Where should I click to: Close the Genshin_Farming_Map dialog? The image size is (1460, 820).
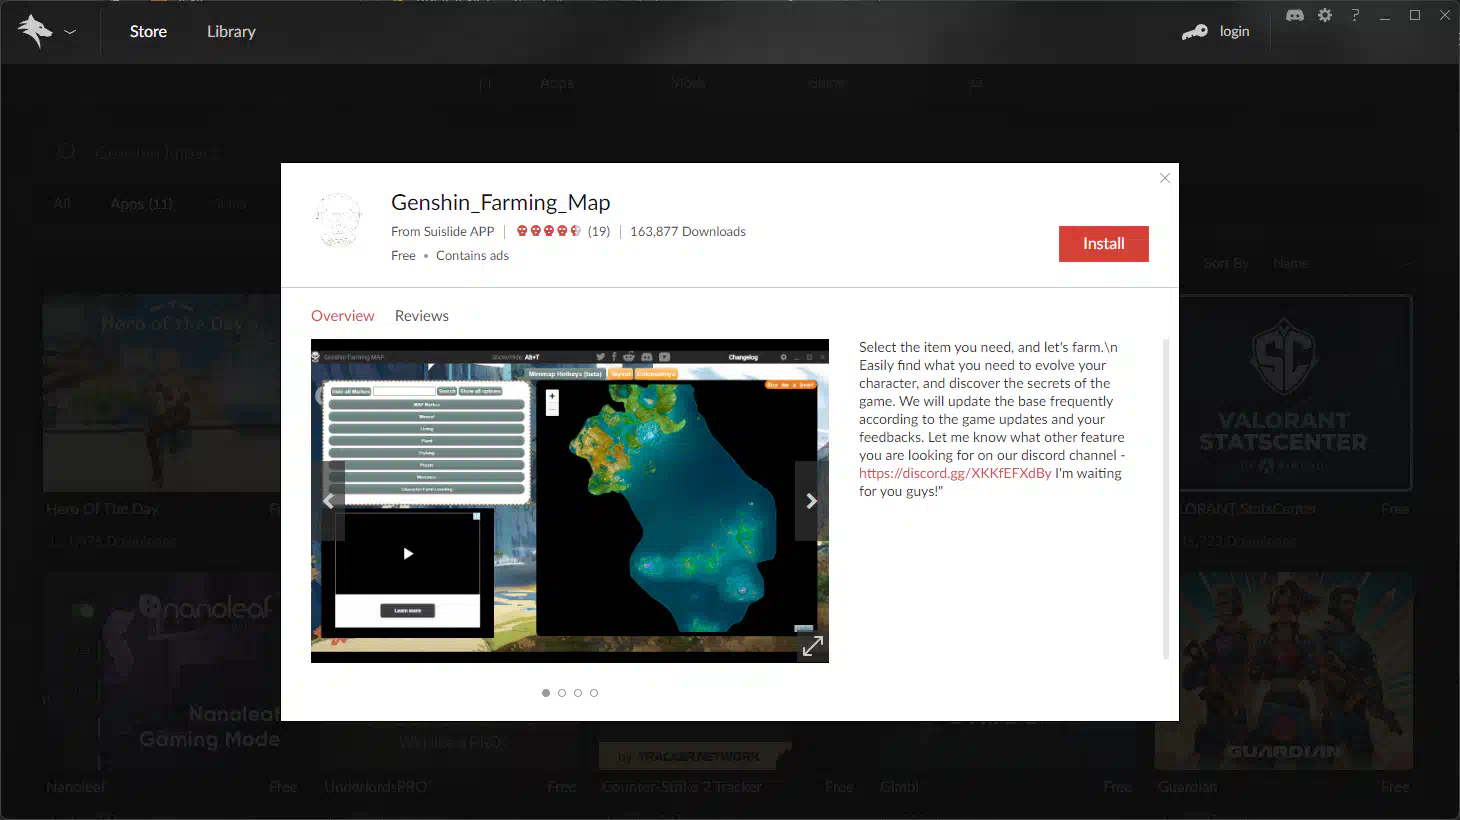pos(1165,178)
